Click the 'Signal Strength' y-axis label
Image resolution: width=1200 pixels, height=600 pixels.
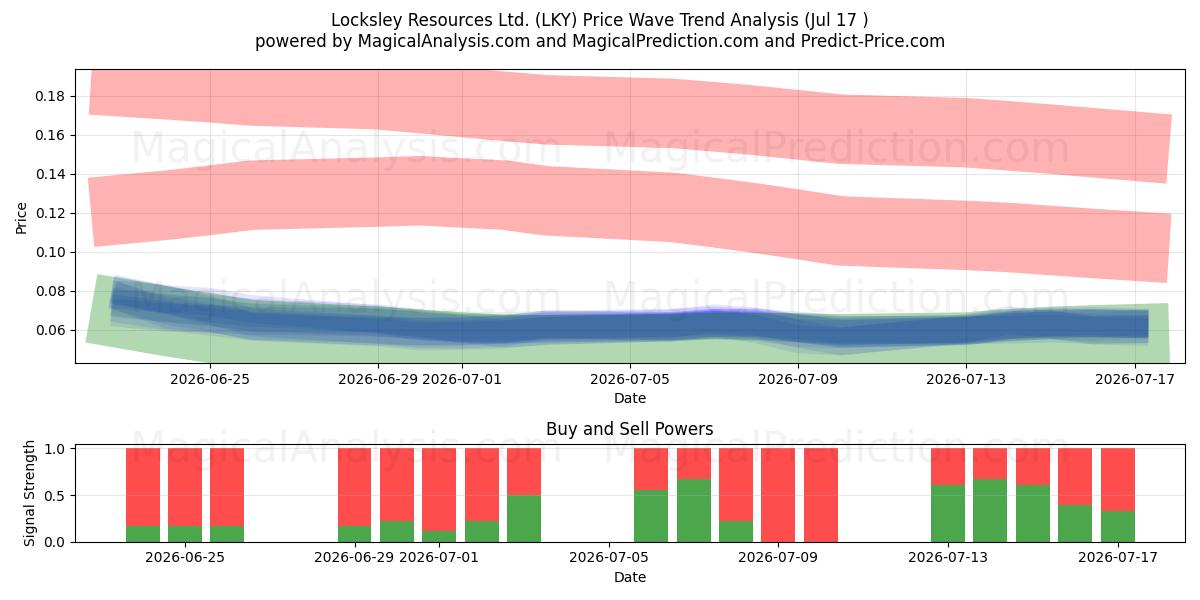pyautogui.click(x=30, y=493)
